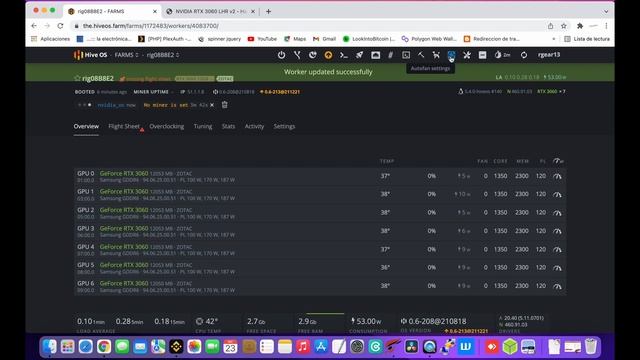Click the all-GPU overclock icon in table header
640x360 pixels.
(558, 161)
